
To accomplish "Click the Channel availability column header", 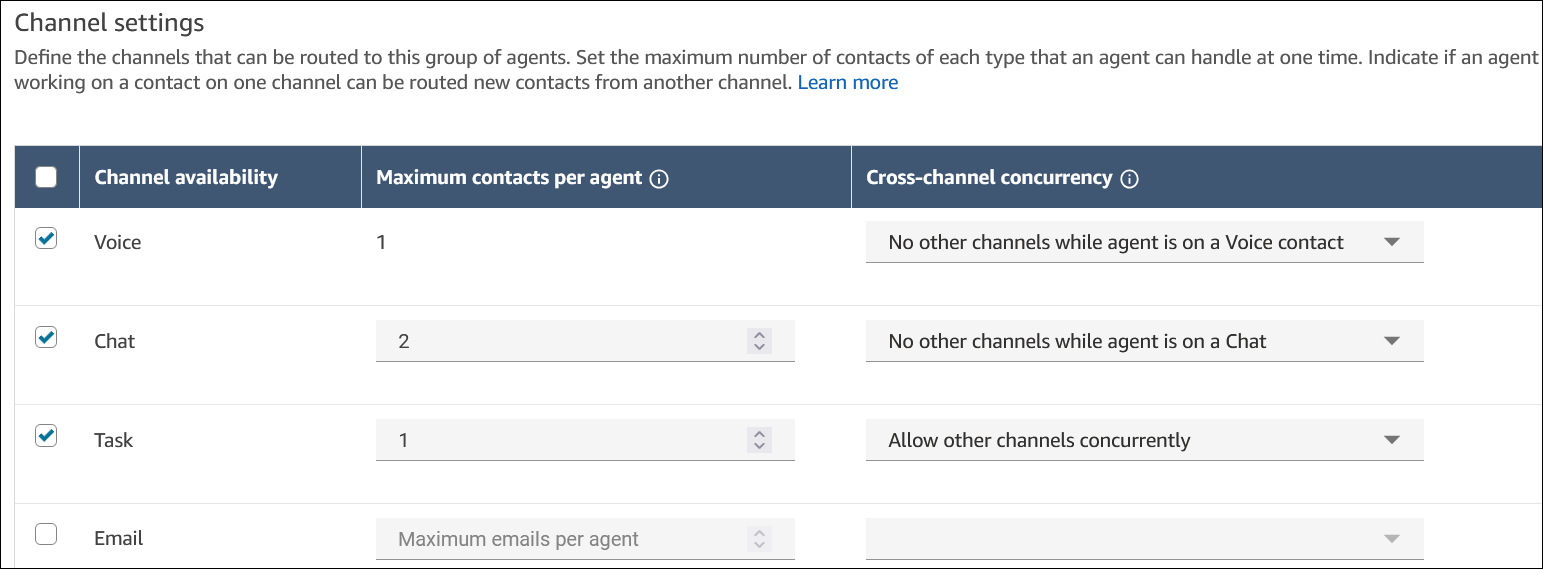I will [186, 178].
